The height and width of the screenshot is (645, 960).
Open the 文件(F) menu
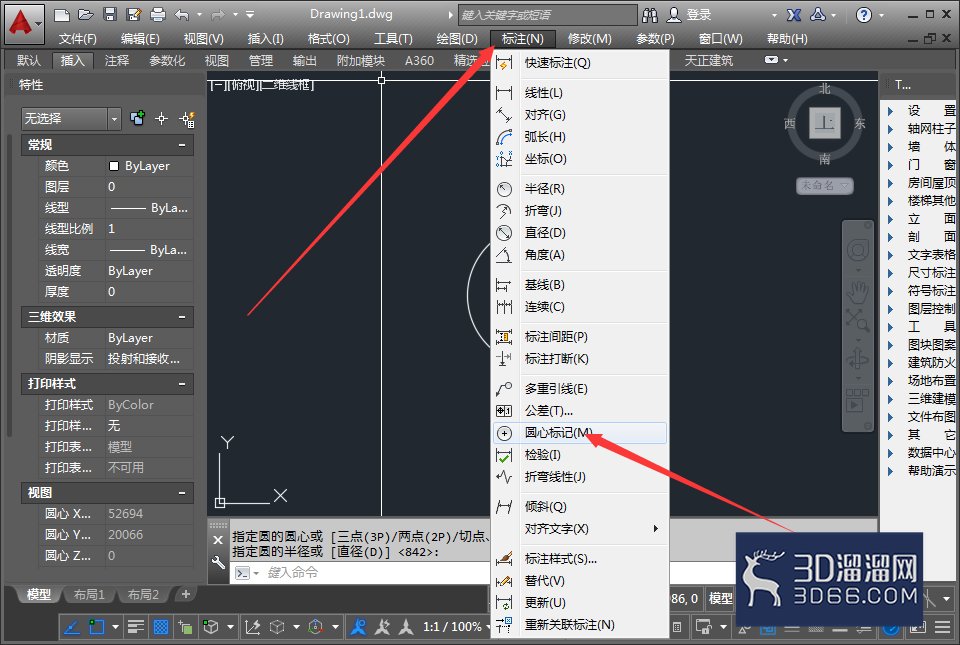pos(78,39)
